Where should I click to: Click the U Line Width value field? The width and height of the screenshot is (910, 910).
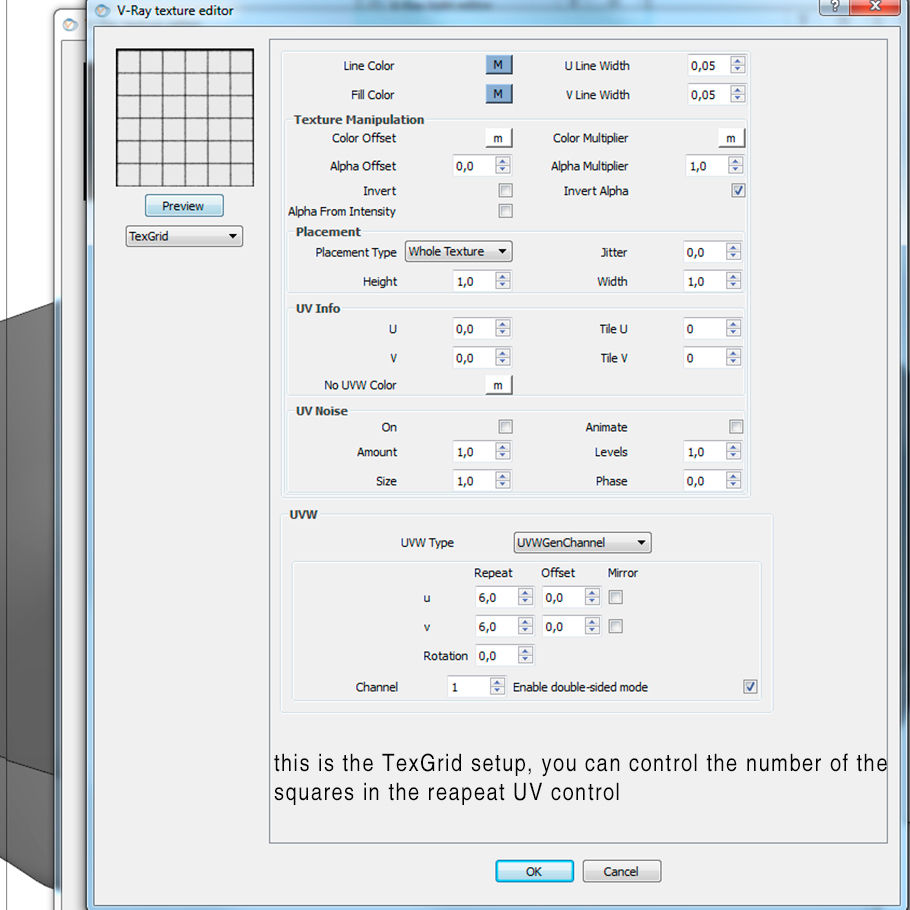click(x=709, y=66)
